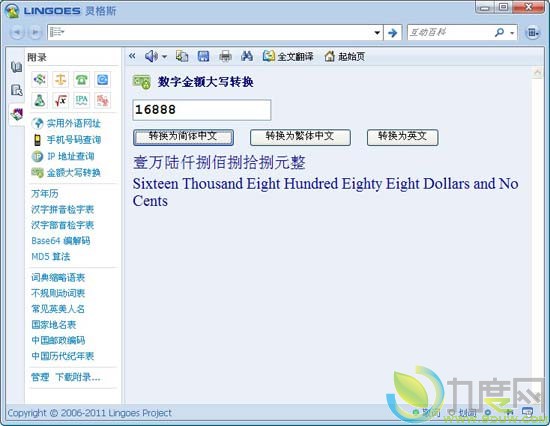Image resolution: width=550 pixels, height=426 pixels.
Task: Click the print icon in toolbar
Action: point(225,56)
